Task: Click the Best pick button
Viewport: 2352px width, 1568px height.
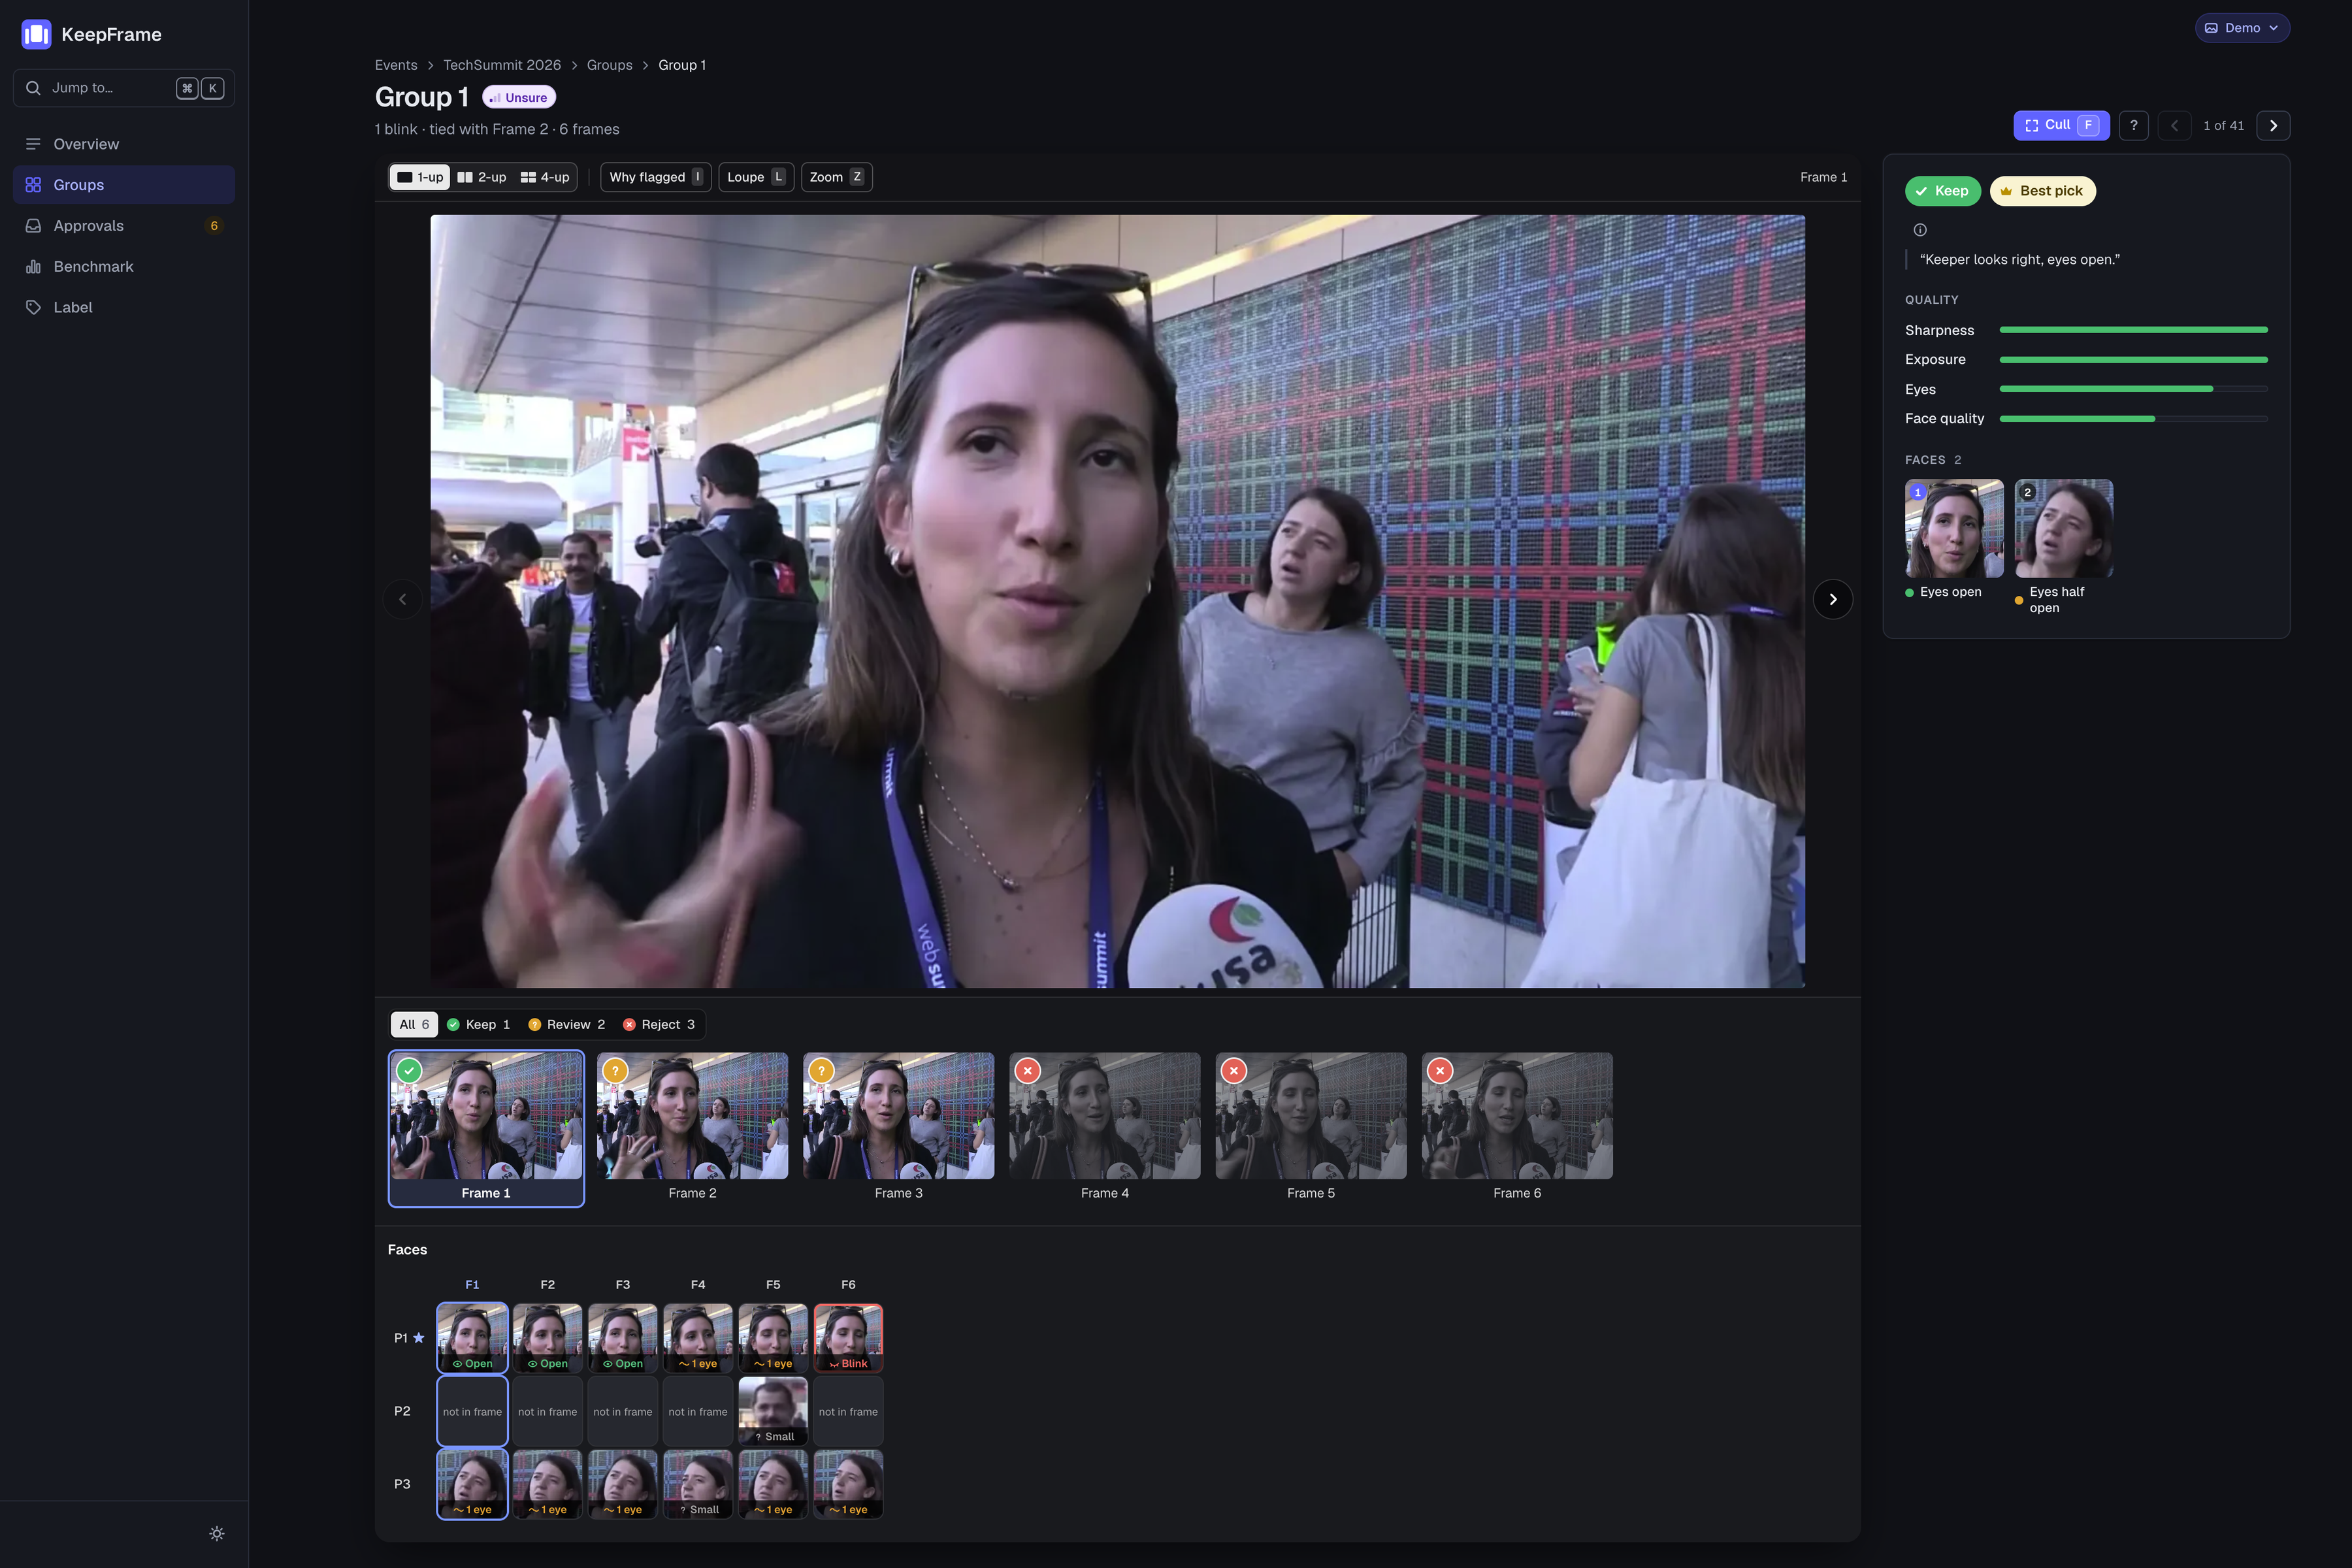Action: (2042, 191)
